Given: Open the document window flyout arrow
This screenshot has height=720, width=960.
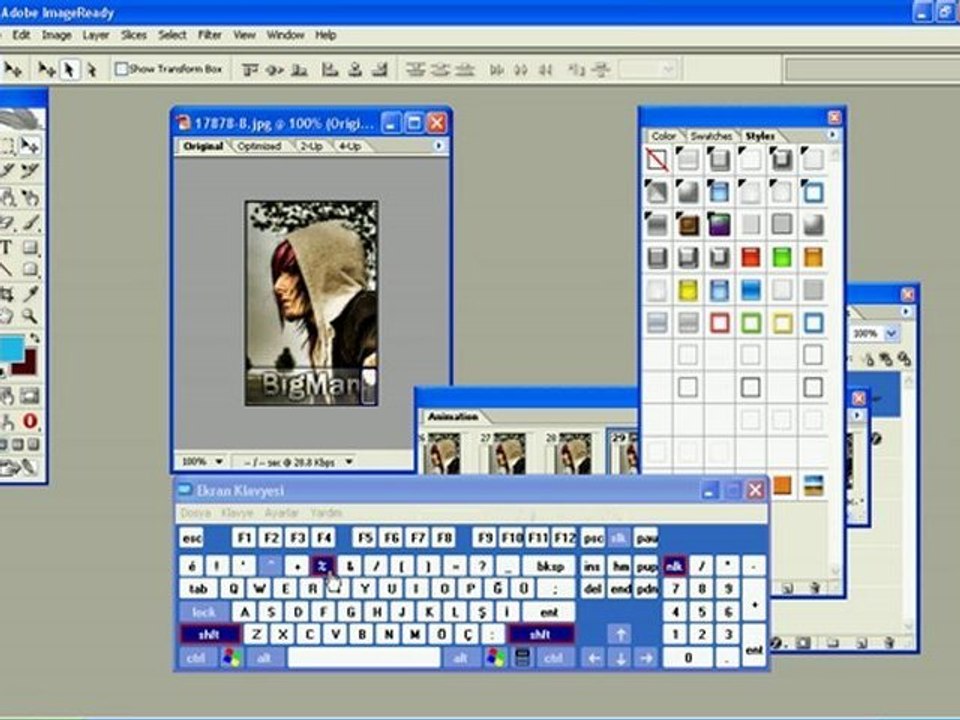Looking at the screenshot, I should [438, 146].
